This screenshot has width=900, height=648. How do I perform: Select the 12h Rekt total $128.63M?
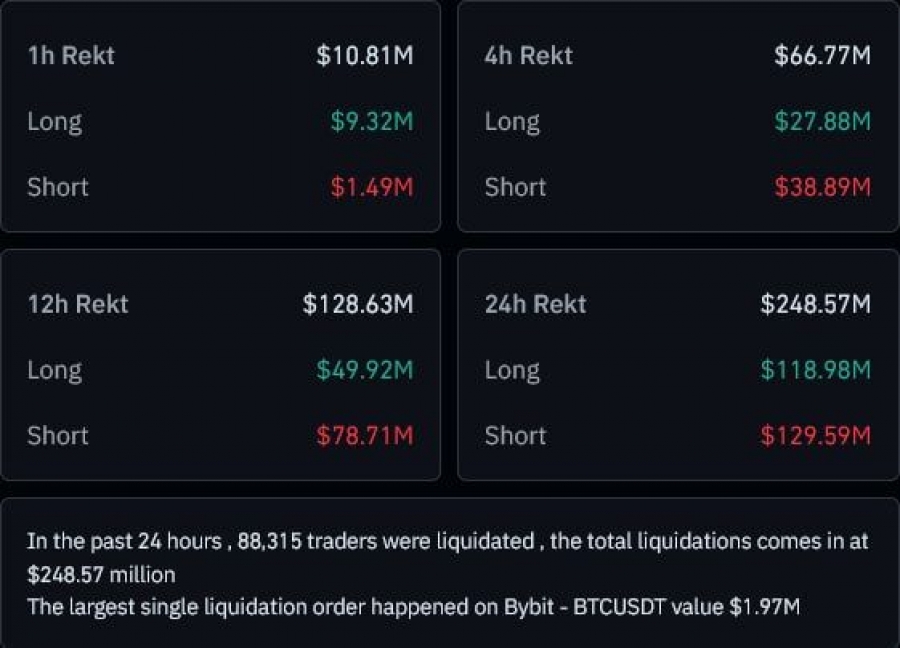[x=358, y=304]
